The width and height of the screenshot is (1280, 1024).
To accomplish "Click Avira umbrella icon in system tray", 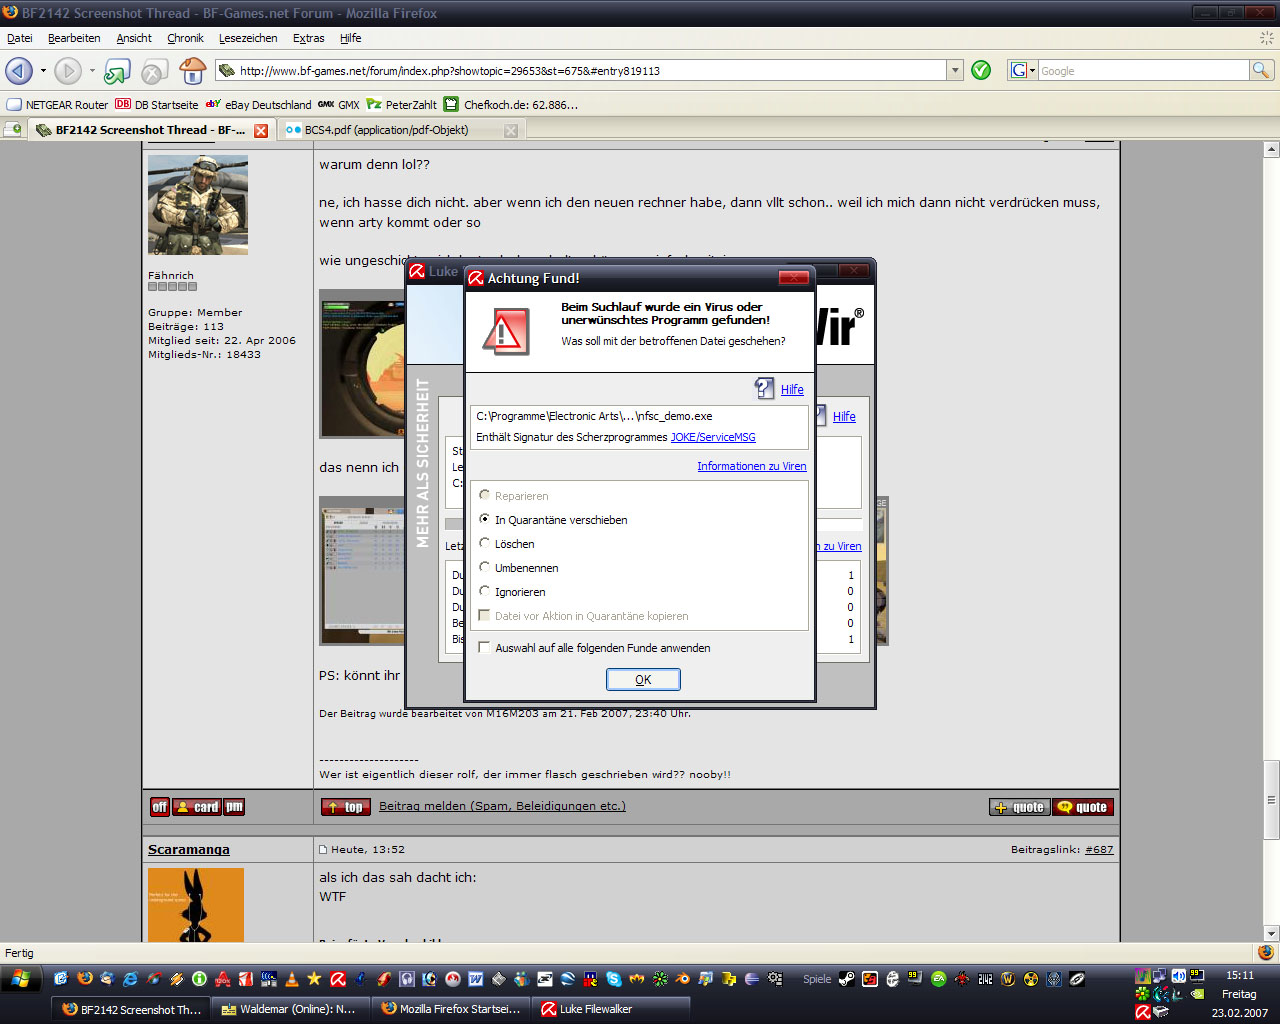I will (1143, 1012).
